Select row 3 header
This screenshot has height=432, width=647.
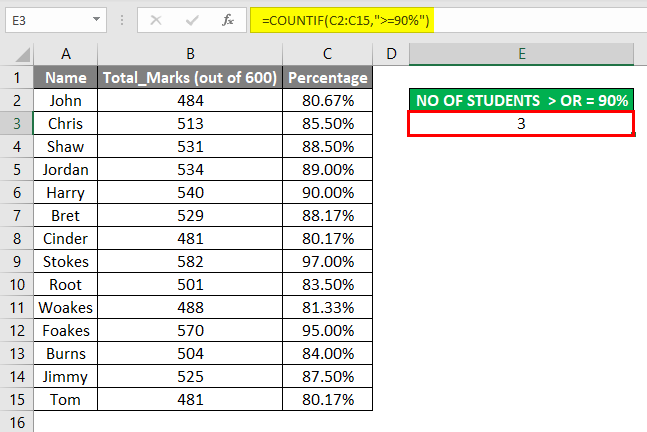[17, 123]
